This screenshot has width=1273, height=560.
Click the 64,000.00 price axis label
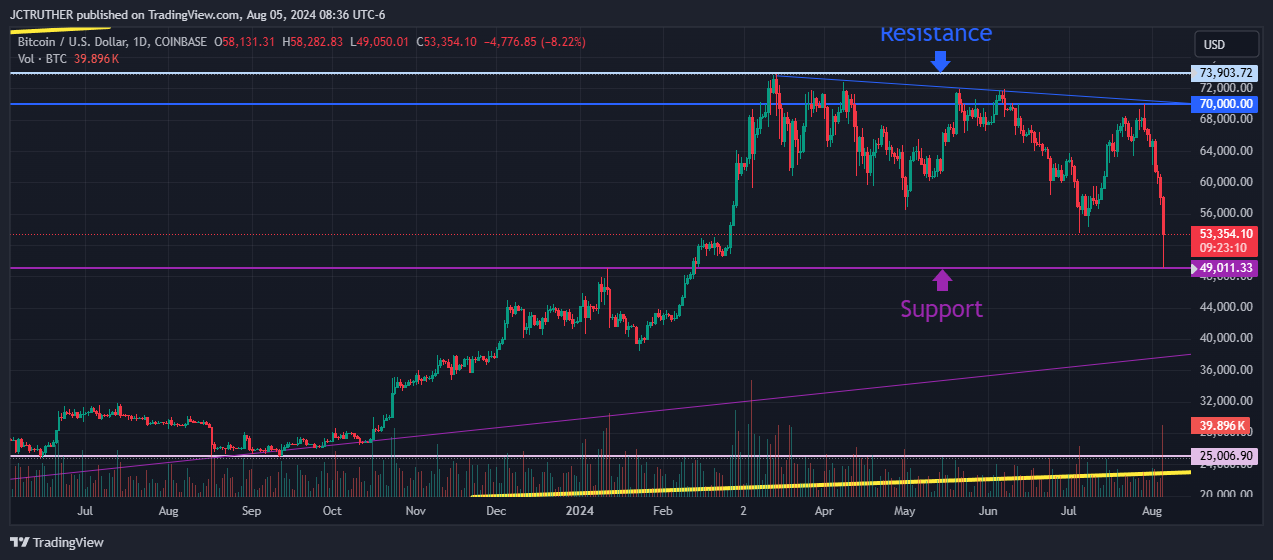[1226, 151]
